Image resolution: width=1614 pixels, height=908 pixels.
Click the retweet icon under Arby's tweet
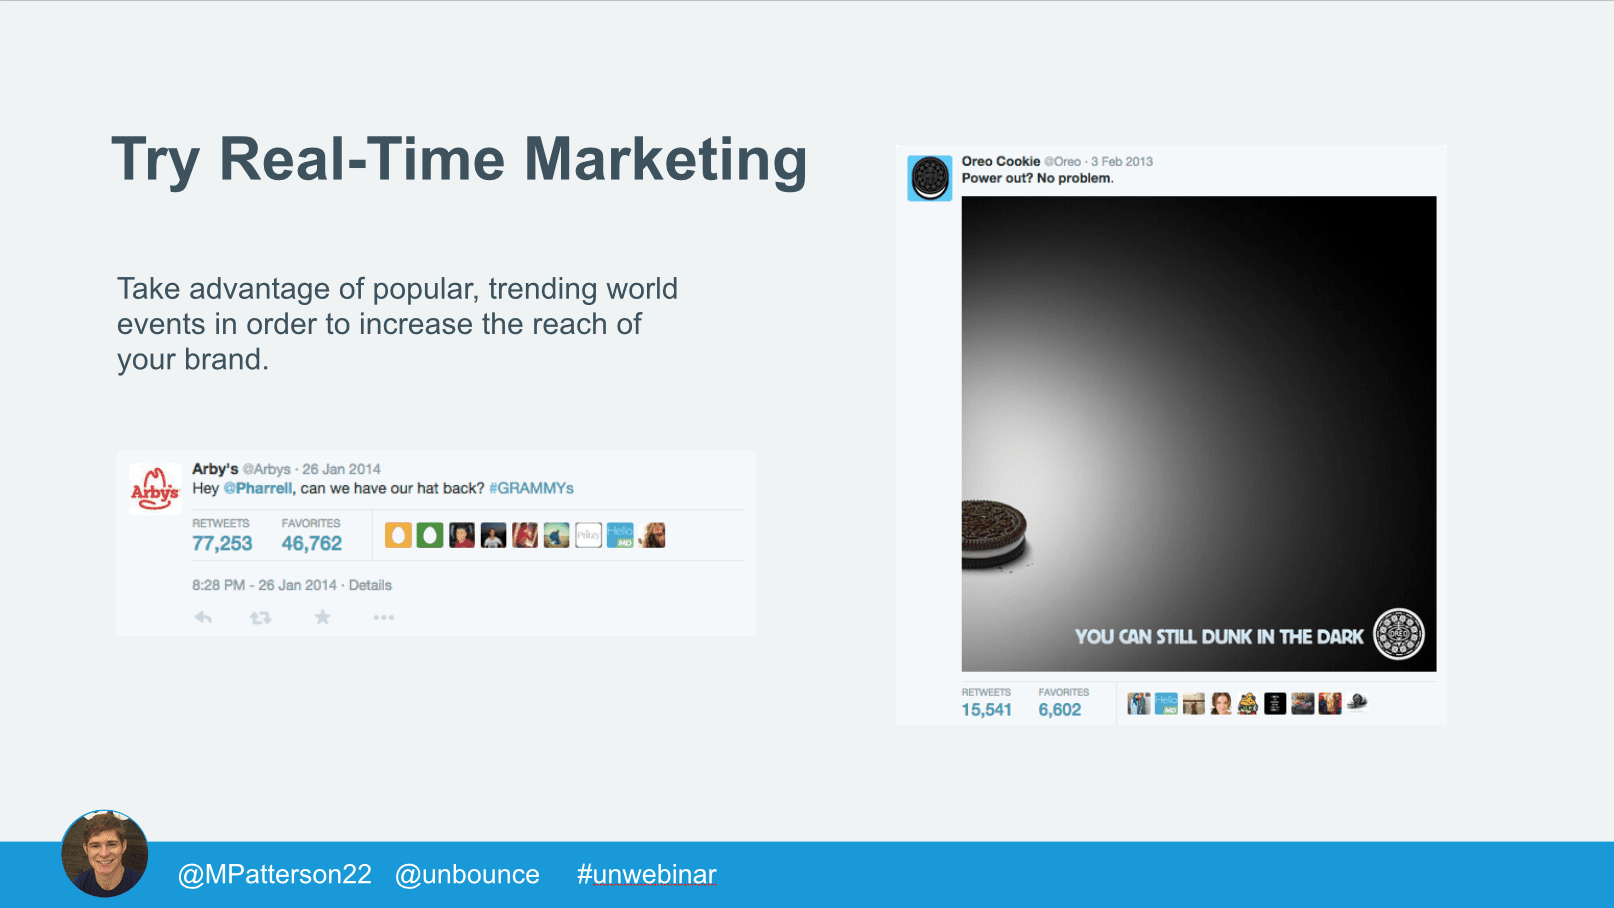tap(261, 618)
